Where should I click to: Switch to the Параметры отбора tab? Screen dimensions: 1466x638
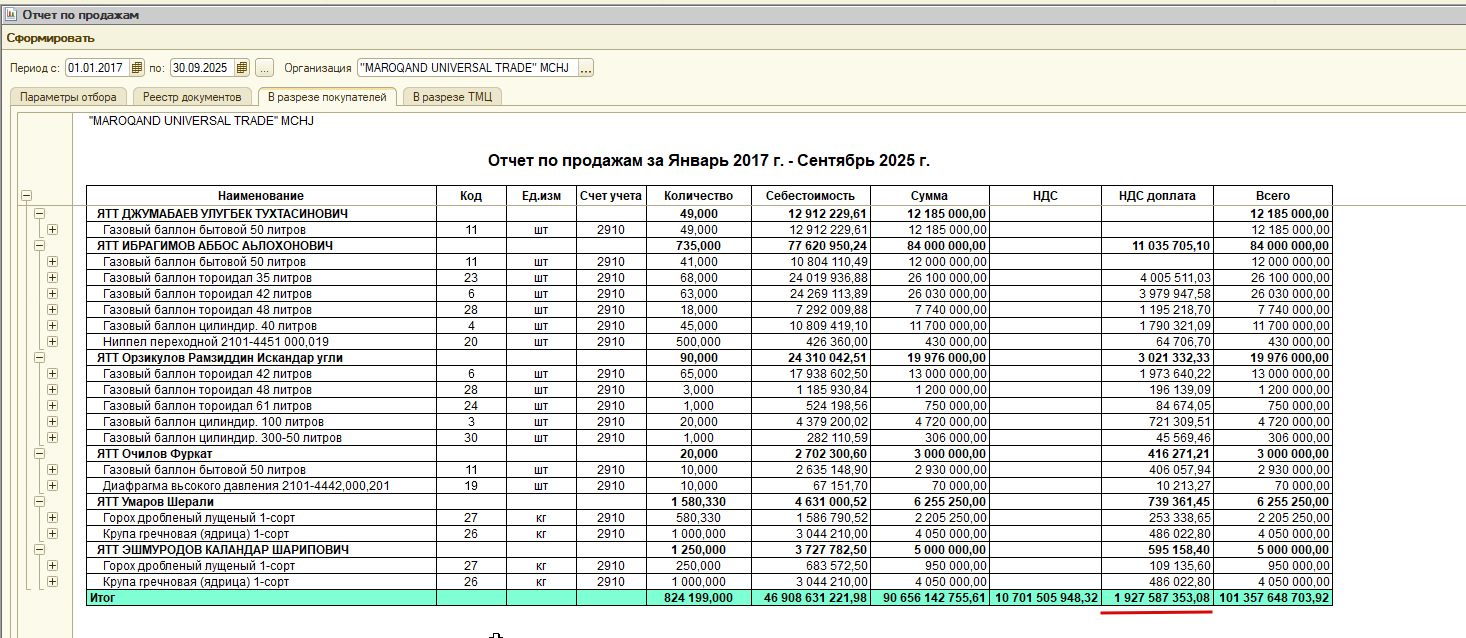(x=69, y=97)
